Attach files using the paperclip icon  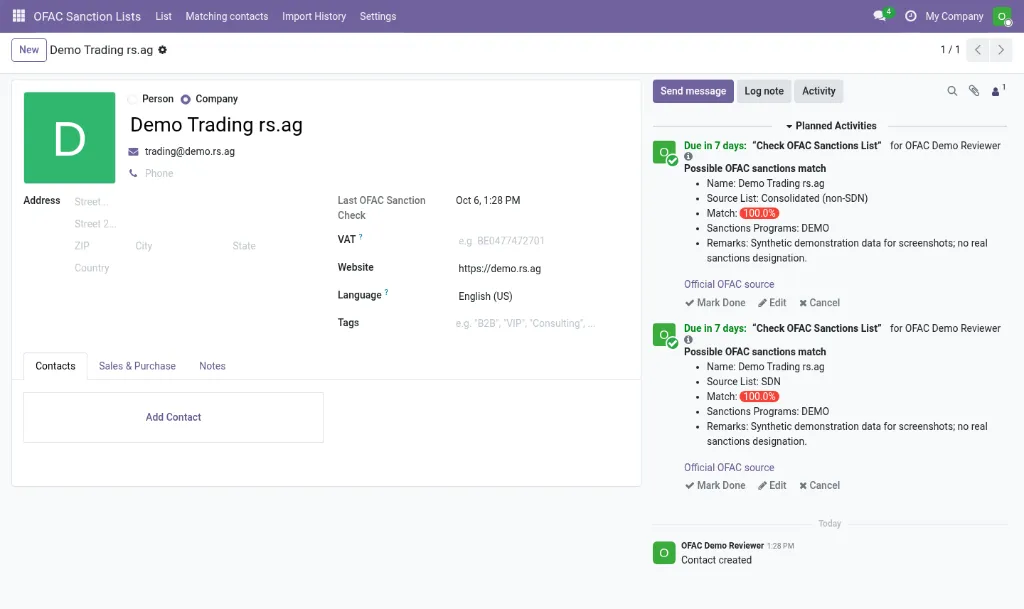click(x=974, y=91)
